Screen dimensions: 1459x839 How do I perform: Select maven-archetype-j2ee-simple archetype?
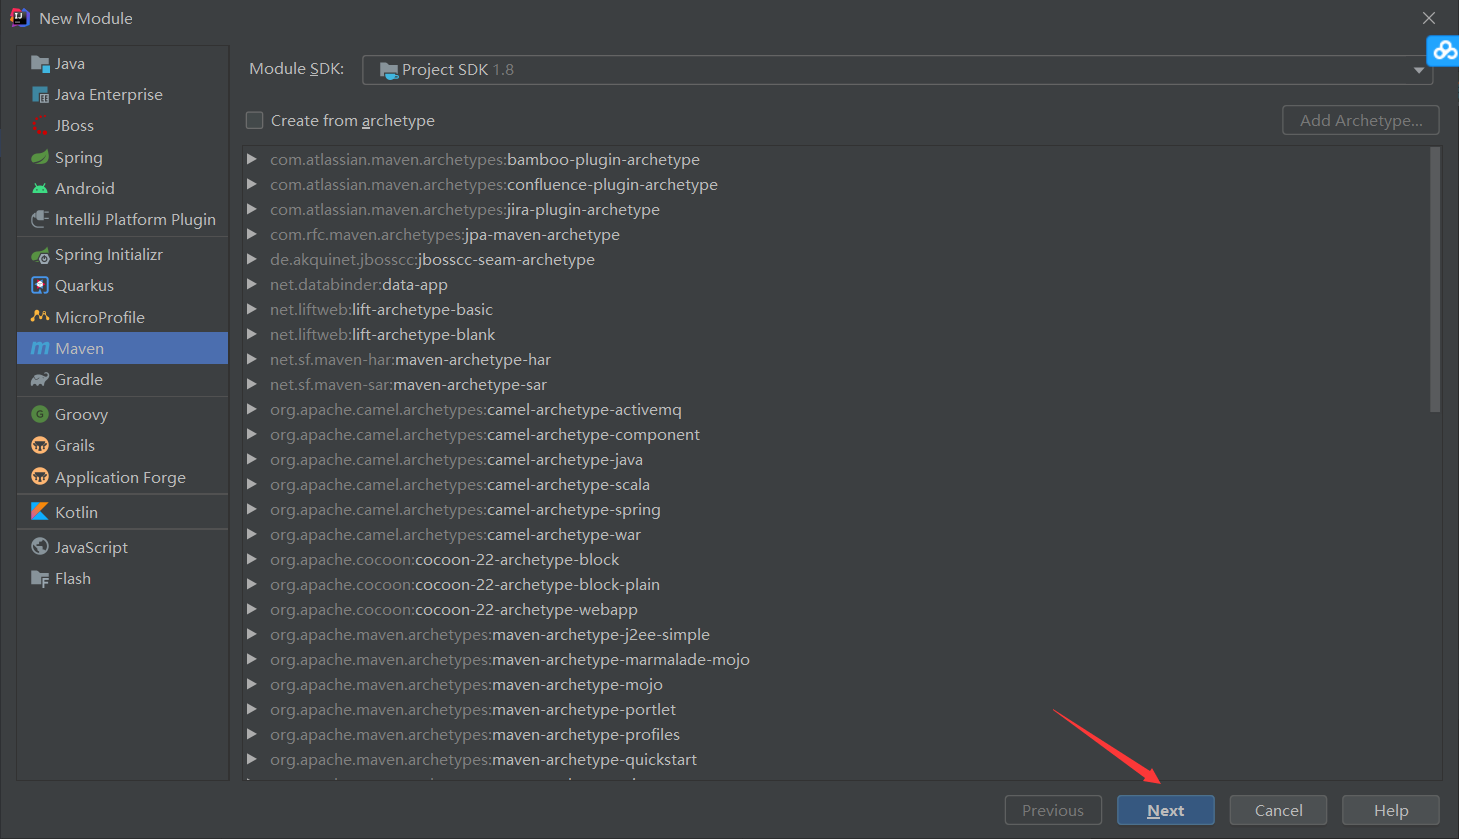pos(490,634)
